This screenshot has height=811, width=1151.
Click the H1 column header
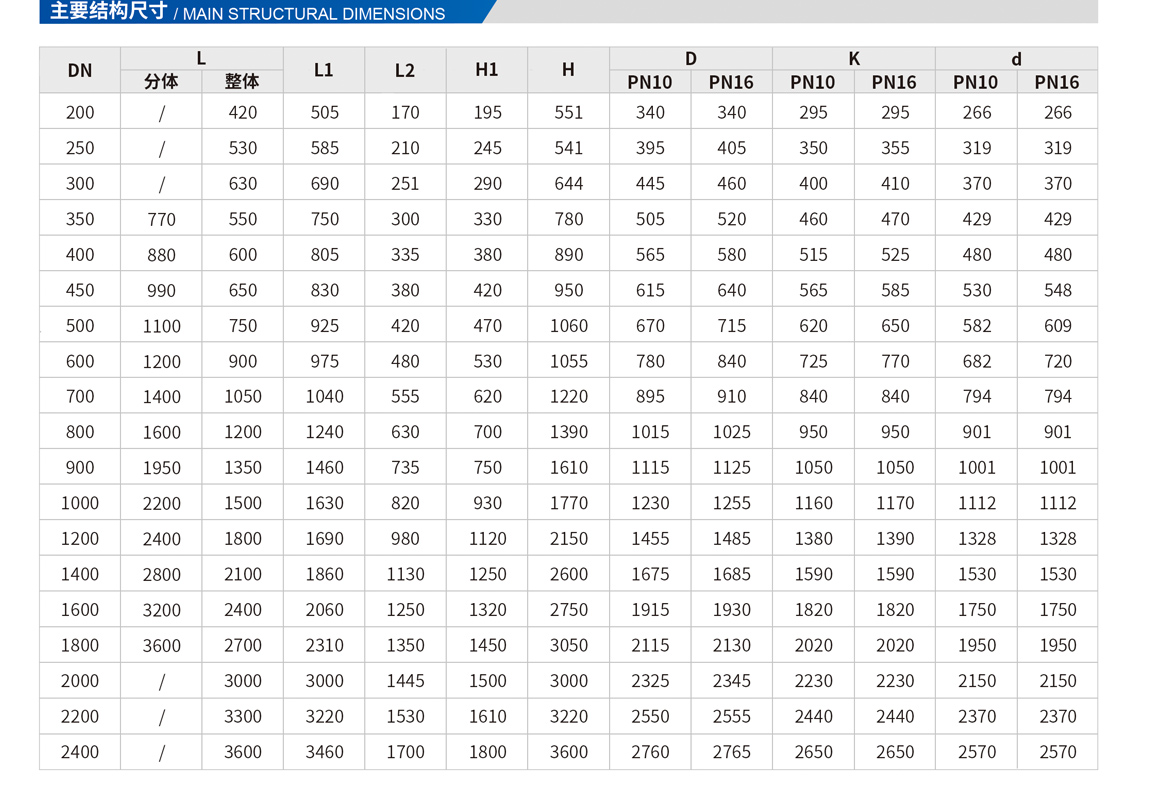487,70
